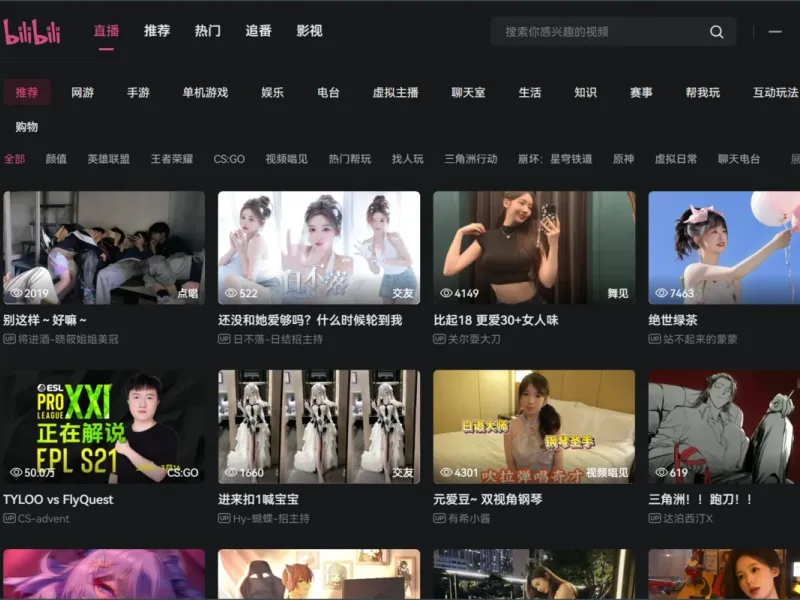Open the 别这样～好嘛～ stream thumbnail
Image resolution: width=800 pixels, height=600 pixels.
click(104, 248)
